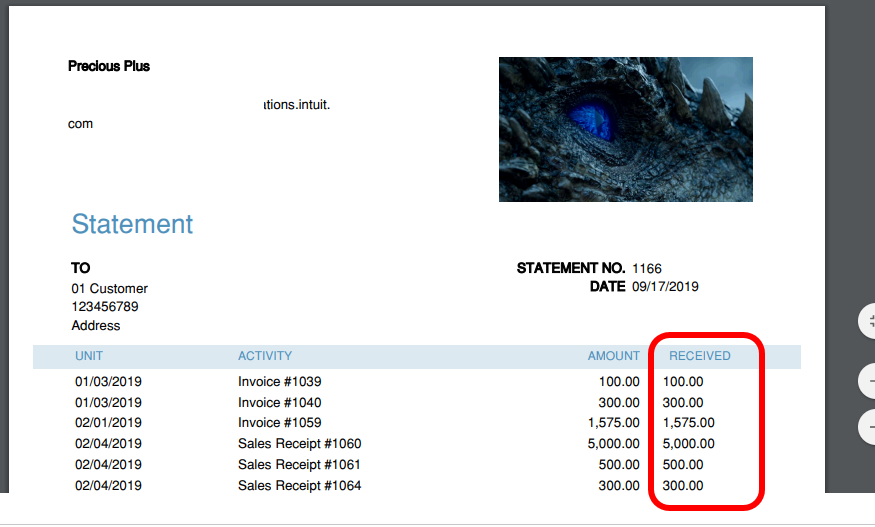Select the '01 Customer' name text
Viewport: 875px width, 527px height.
(109, 289)
